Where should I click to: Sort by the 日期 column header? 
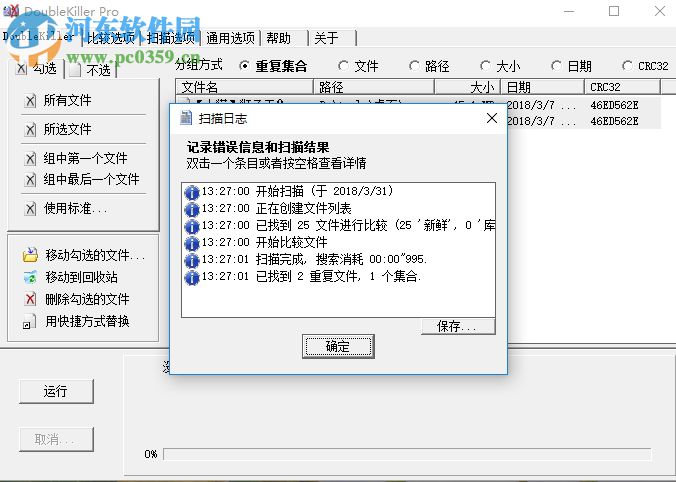[542, 87]
